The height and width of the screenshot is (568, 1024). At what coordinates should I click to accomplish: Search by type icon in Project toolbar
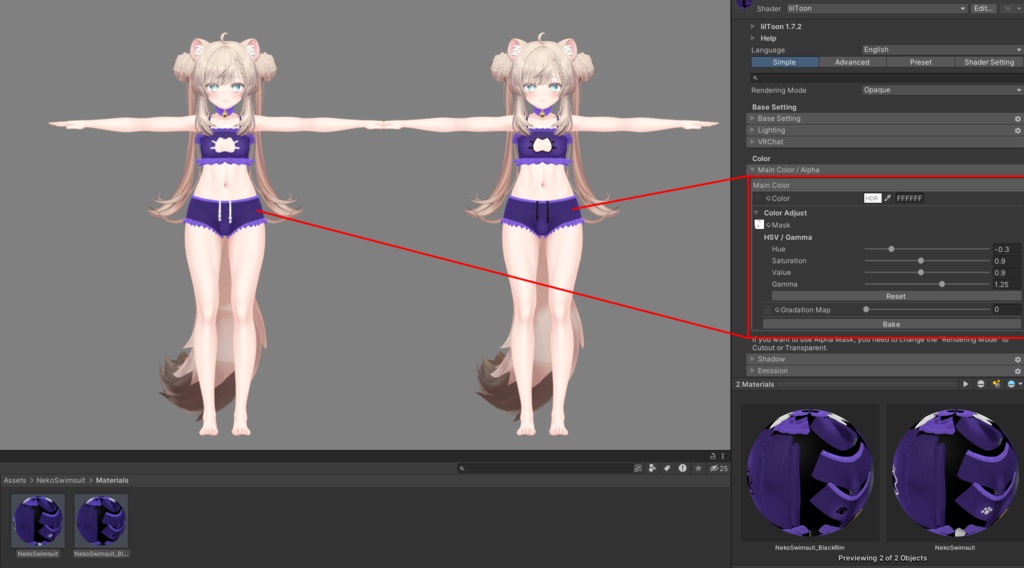[x=652, y=468]
